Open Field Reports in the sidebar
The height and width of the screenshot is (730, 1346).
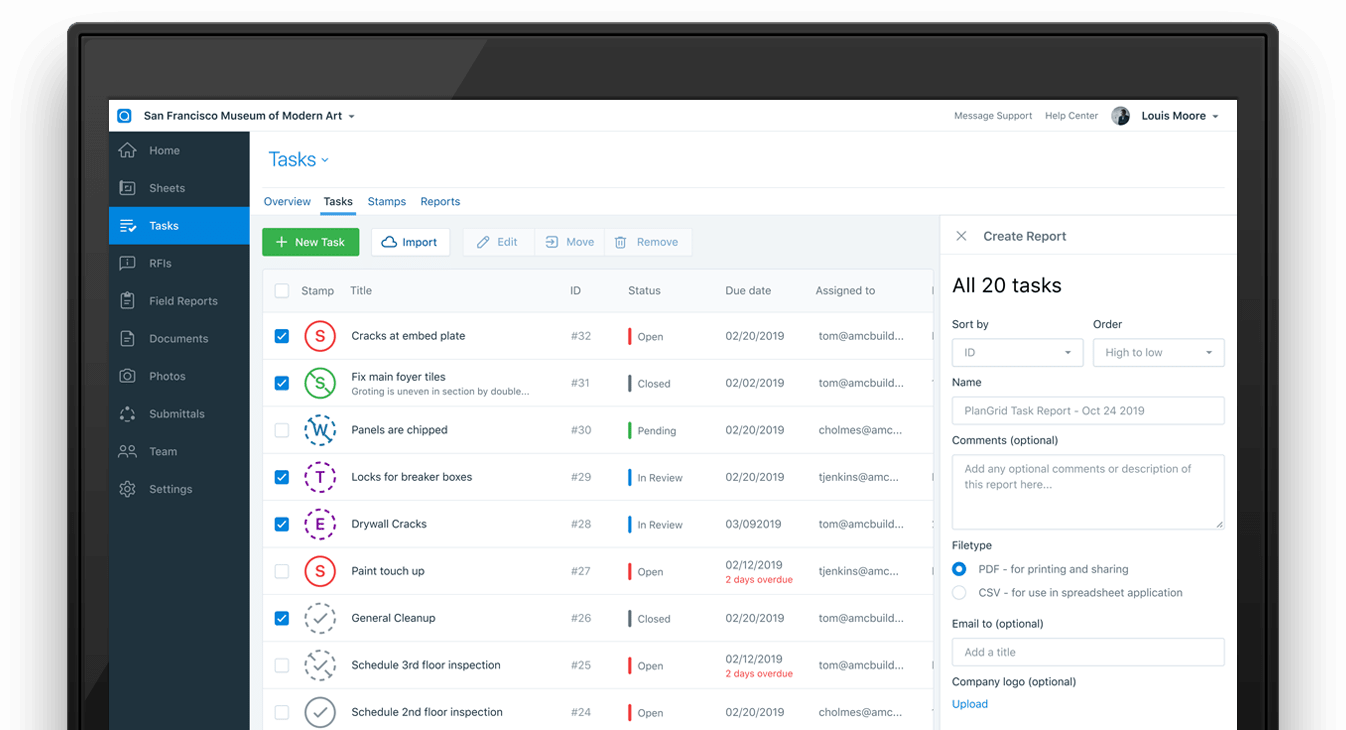coord(179,301)
